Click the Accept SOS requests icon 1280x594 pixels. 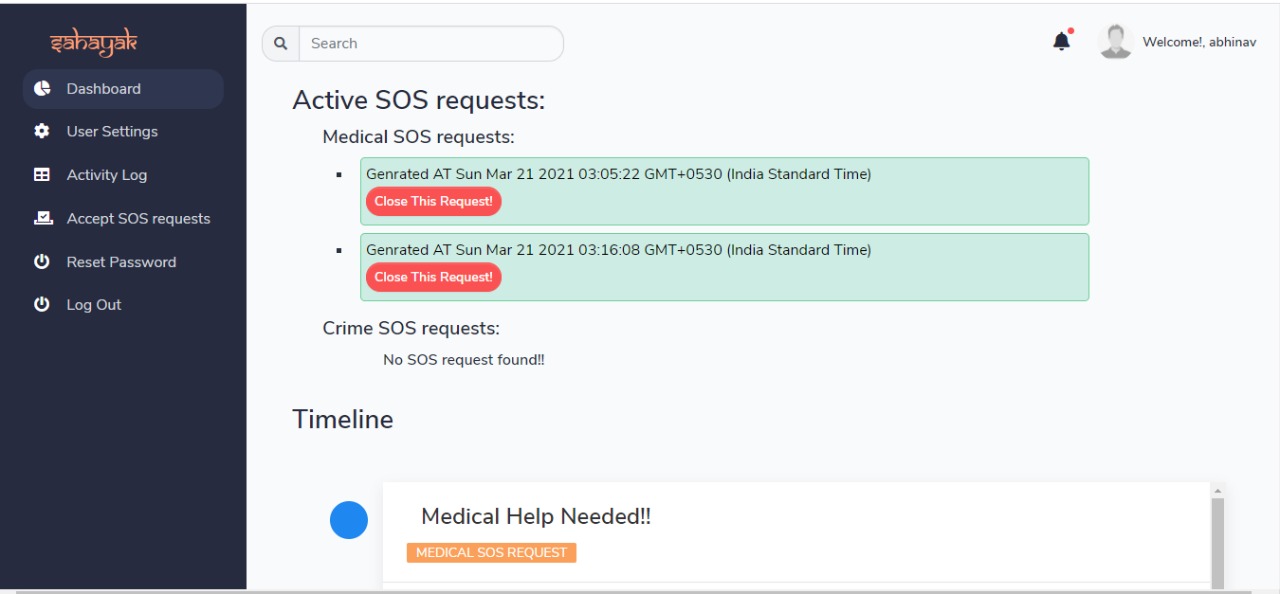[x=42, y=218]
